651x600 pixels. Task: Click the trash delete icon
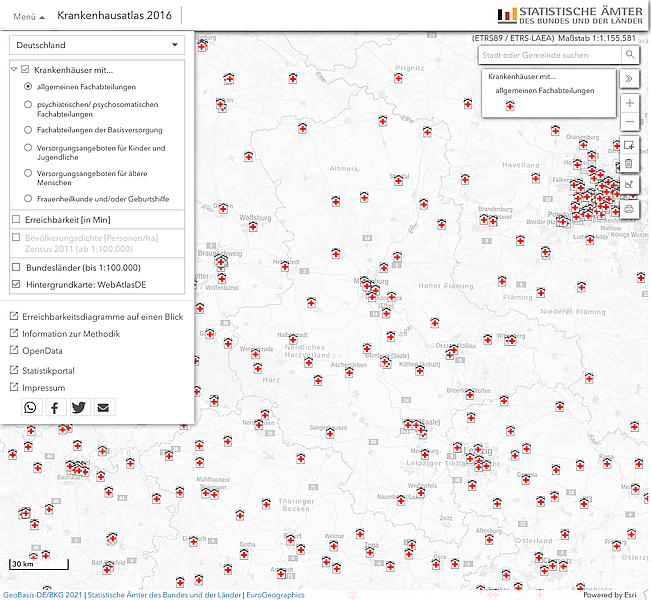(x=629, y=164)
